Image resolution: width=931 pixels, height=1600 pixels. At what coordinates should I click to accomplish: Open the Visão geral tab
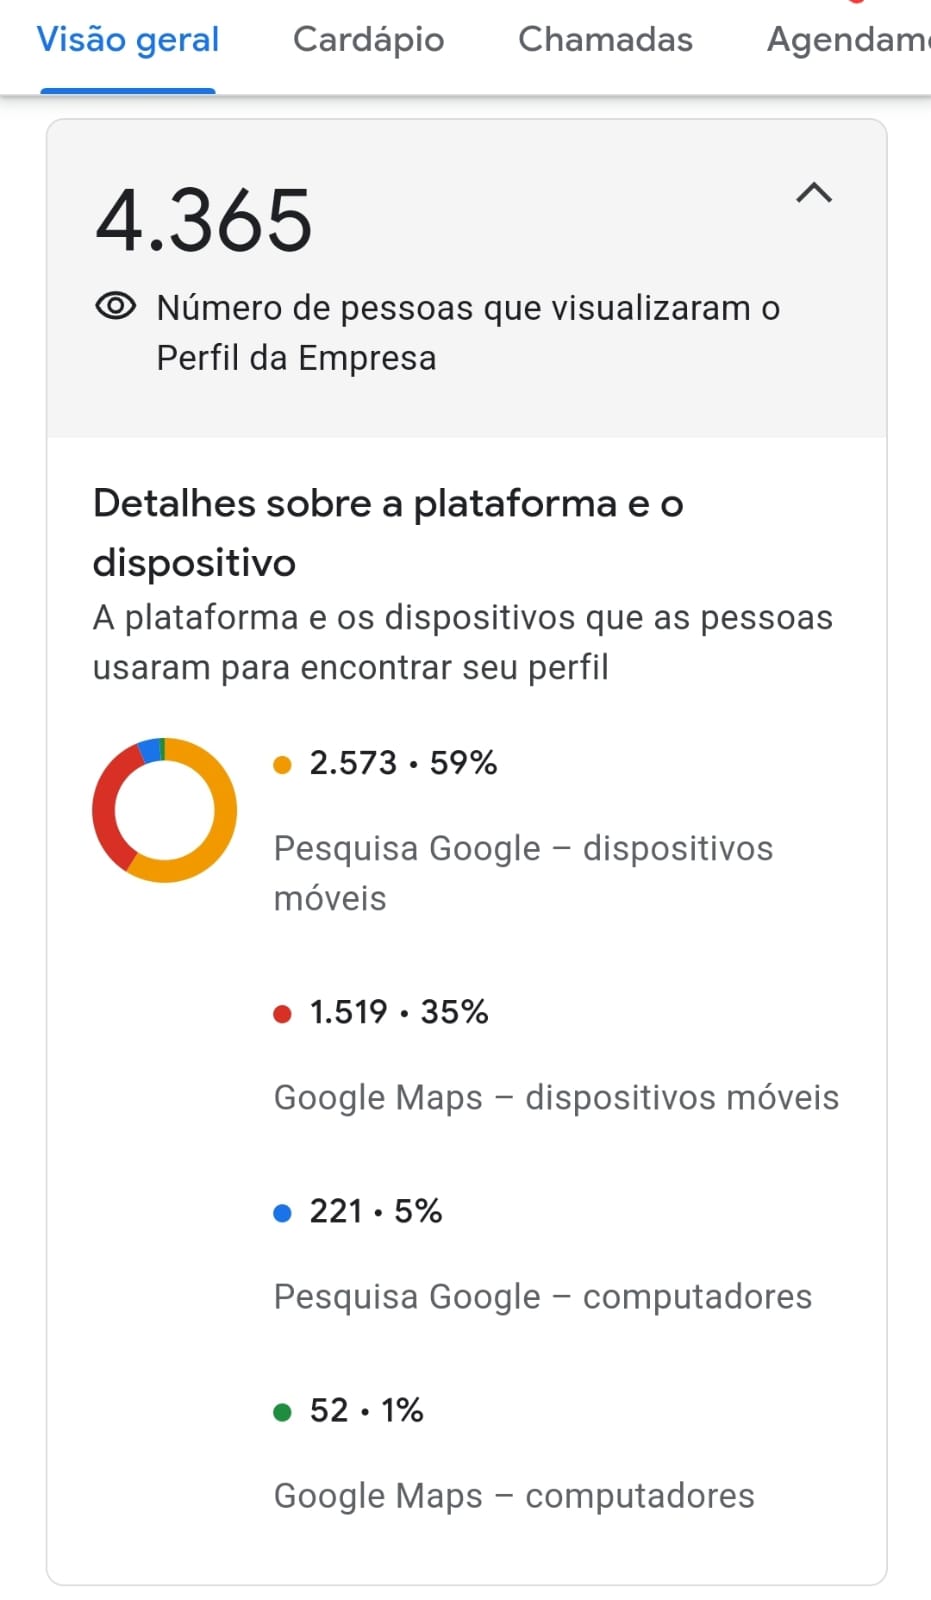click(x=128, y=40)
